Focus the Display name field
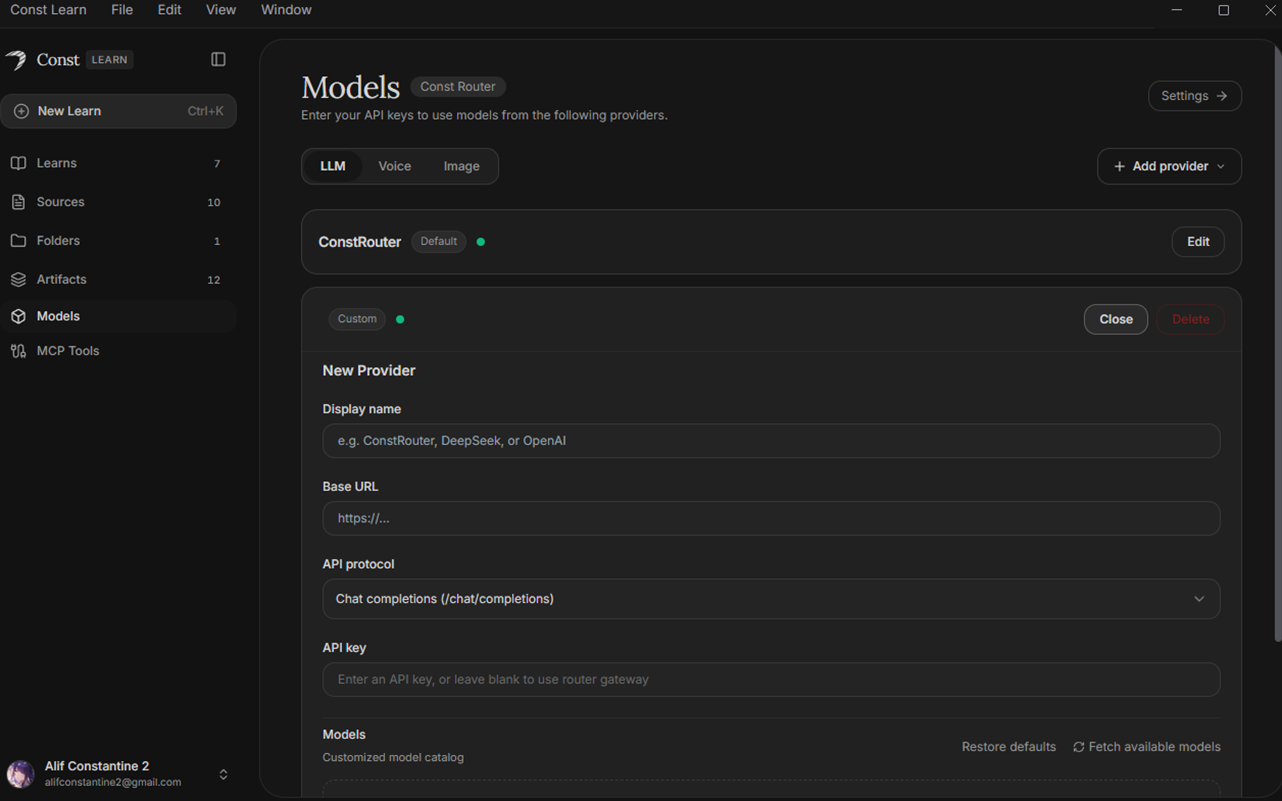The image size is (1282, 801). (771, 441)
